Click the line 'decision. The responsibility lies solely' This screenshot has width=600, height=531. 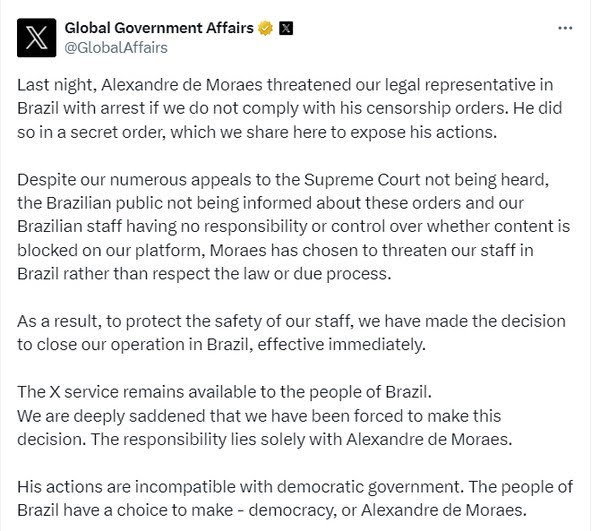point(265,440)
